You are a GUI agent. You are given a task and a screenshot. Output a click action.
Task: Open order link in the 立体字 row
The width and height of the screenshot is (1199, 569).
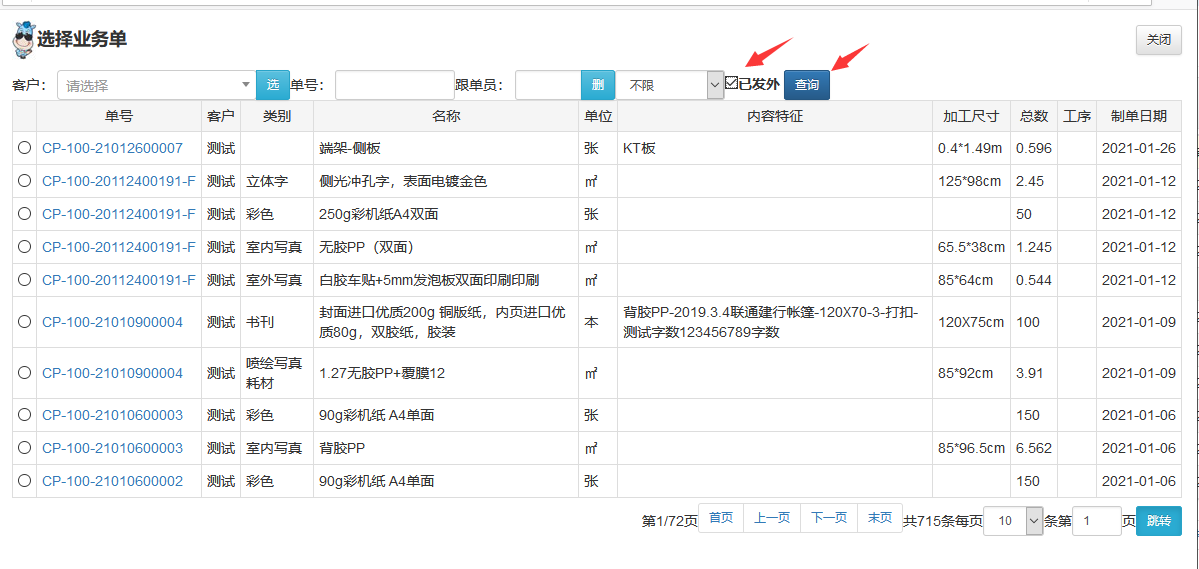pos(119,181)
